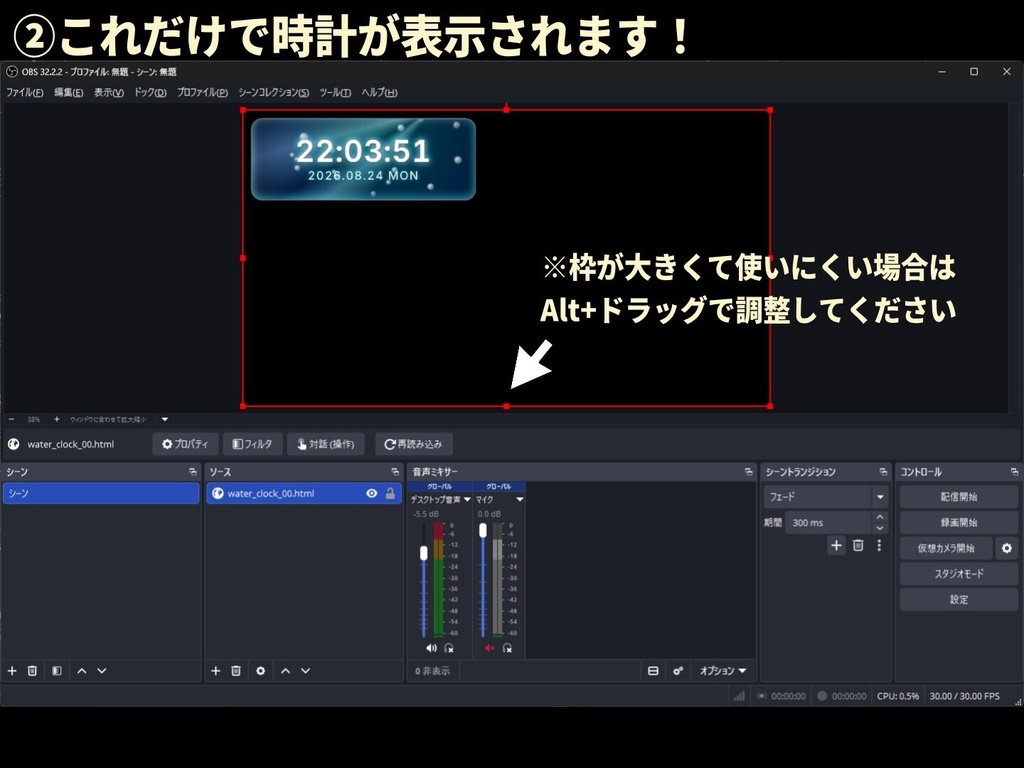Screen dimensions: 1024x768
Task: Add transition with plus button
Action: (x=837, y=545)
